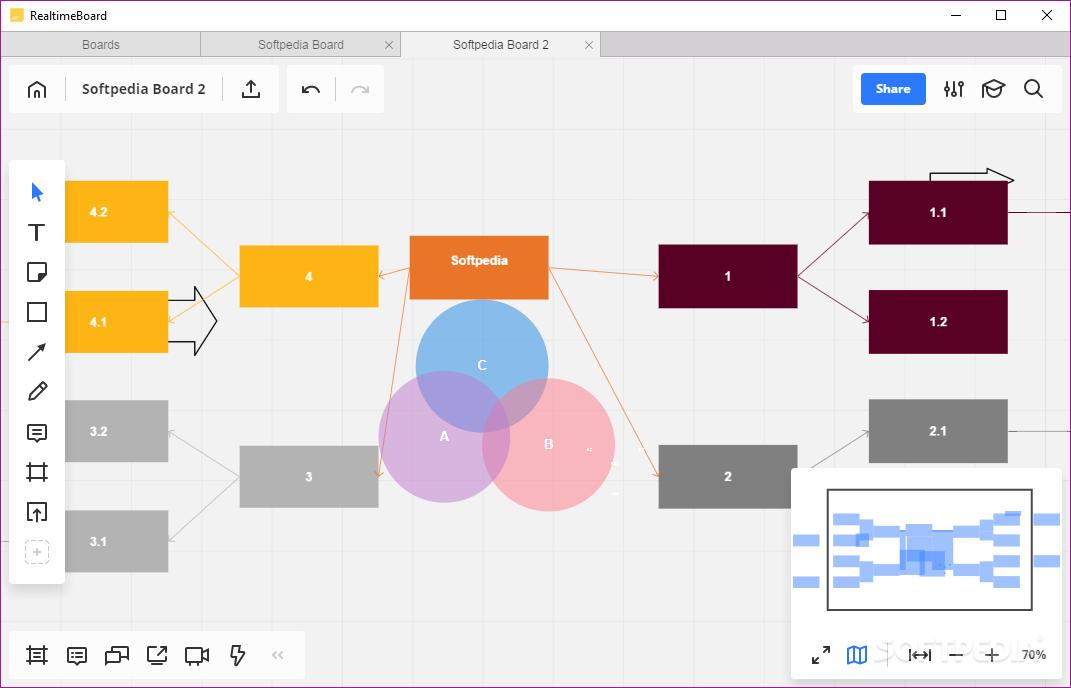Open comments list in bottom toolbar
Screen dimensions: 1071x688
[x=77, y=656]
